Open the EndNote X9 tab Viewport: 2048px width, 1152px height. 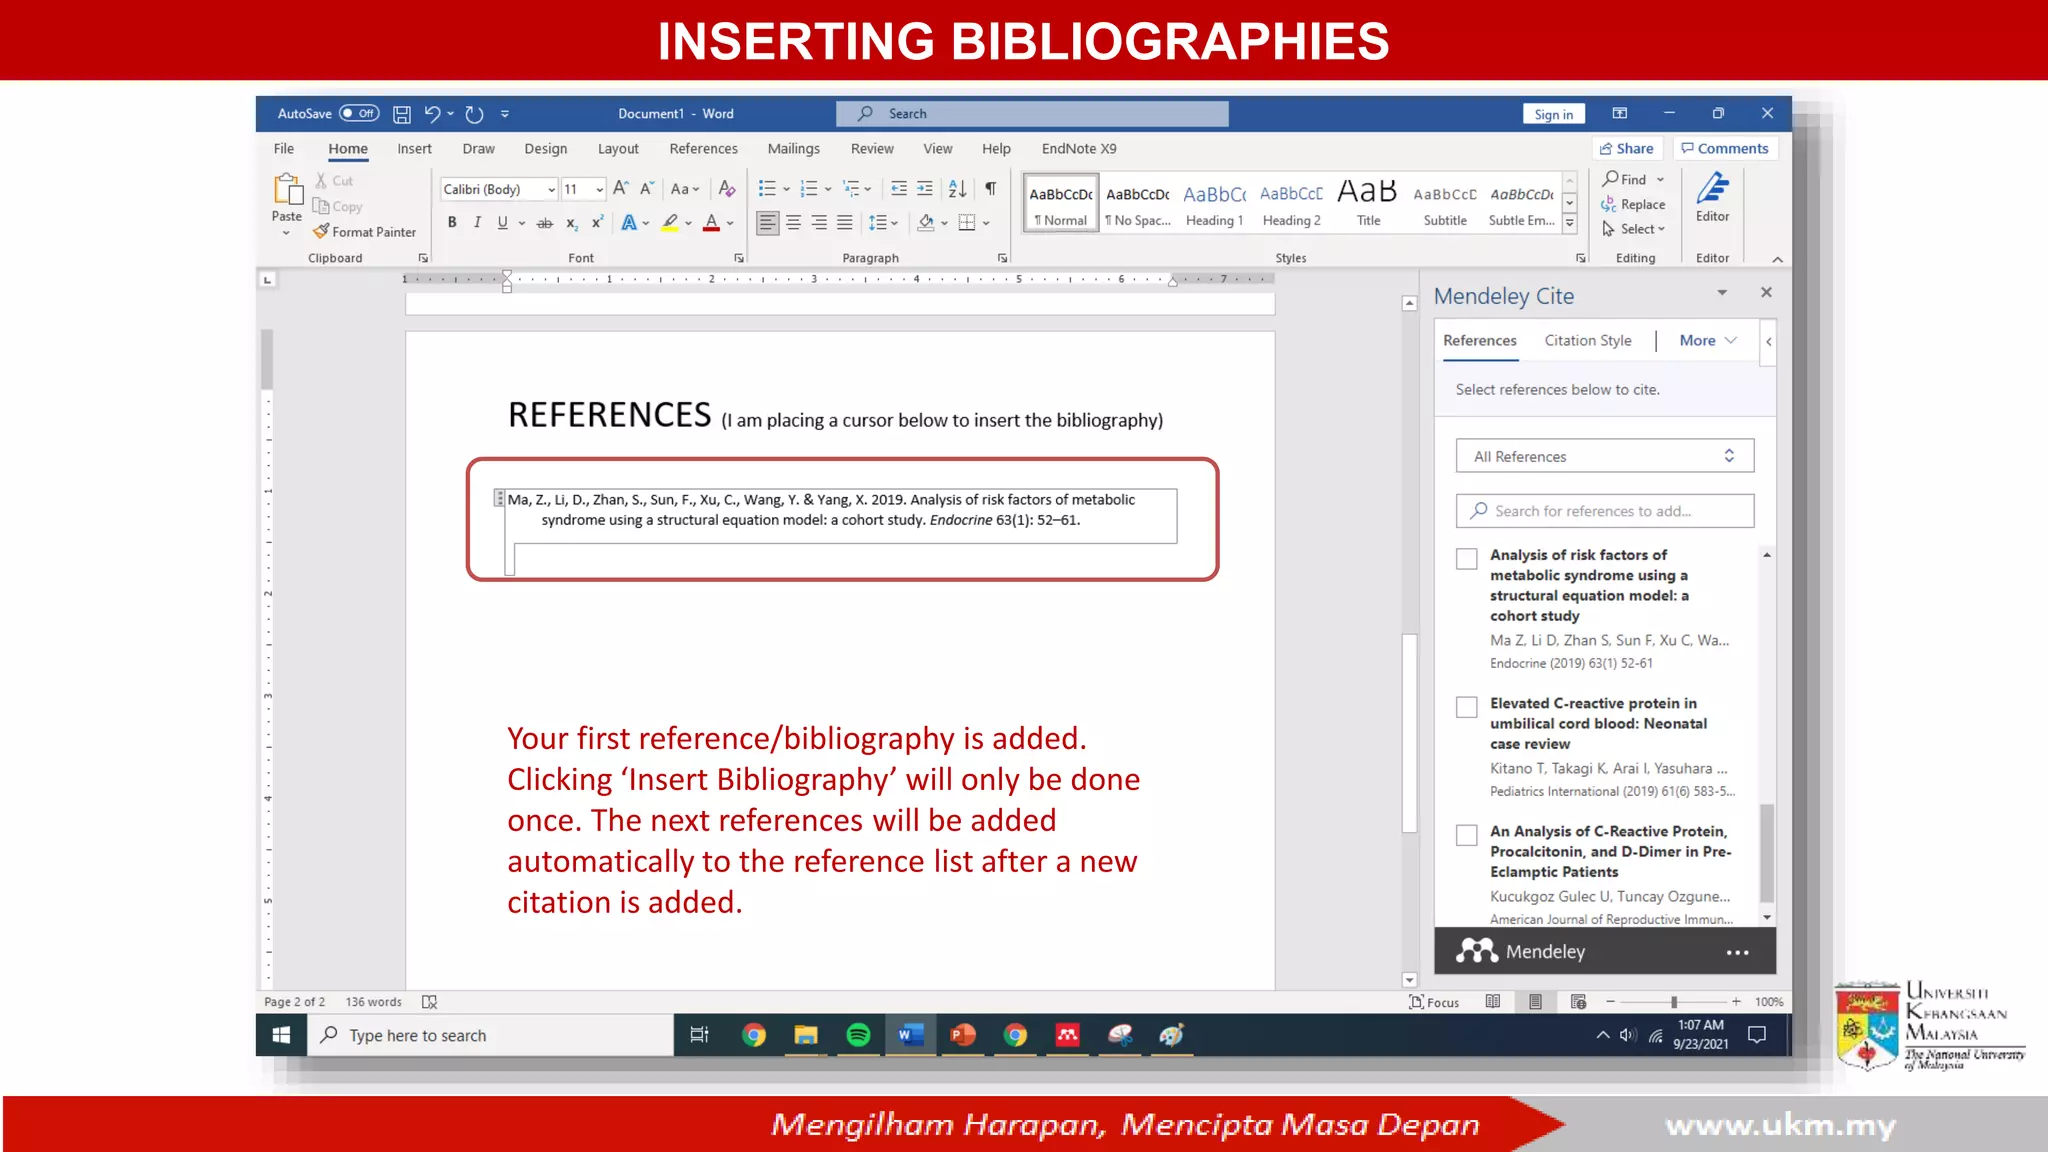(x=1078, y=148)
